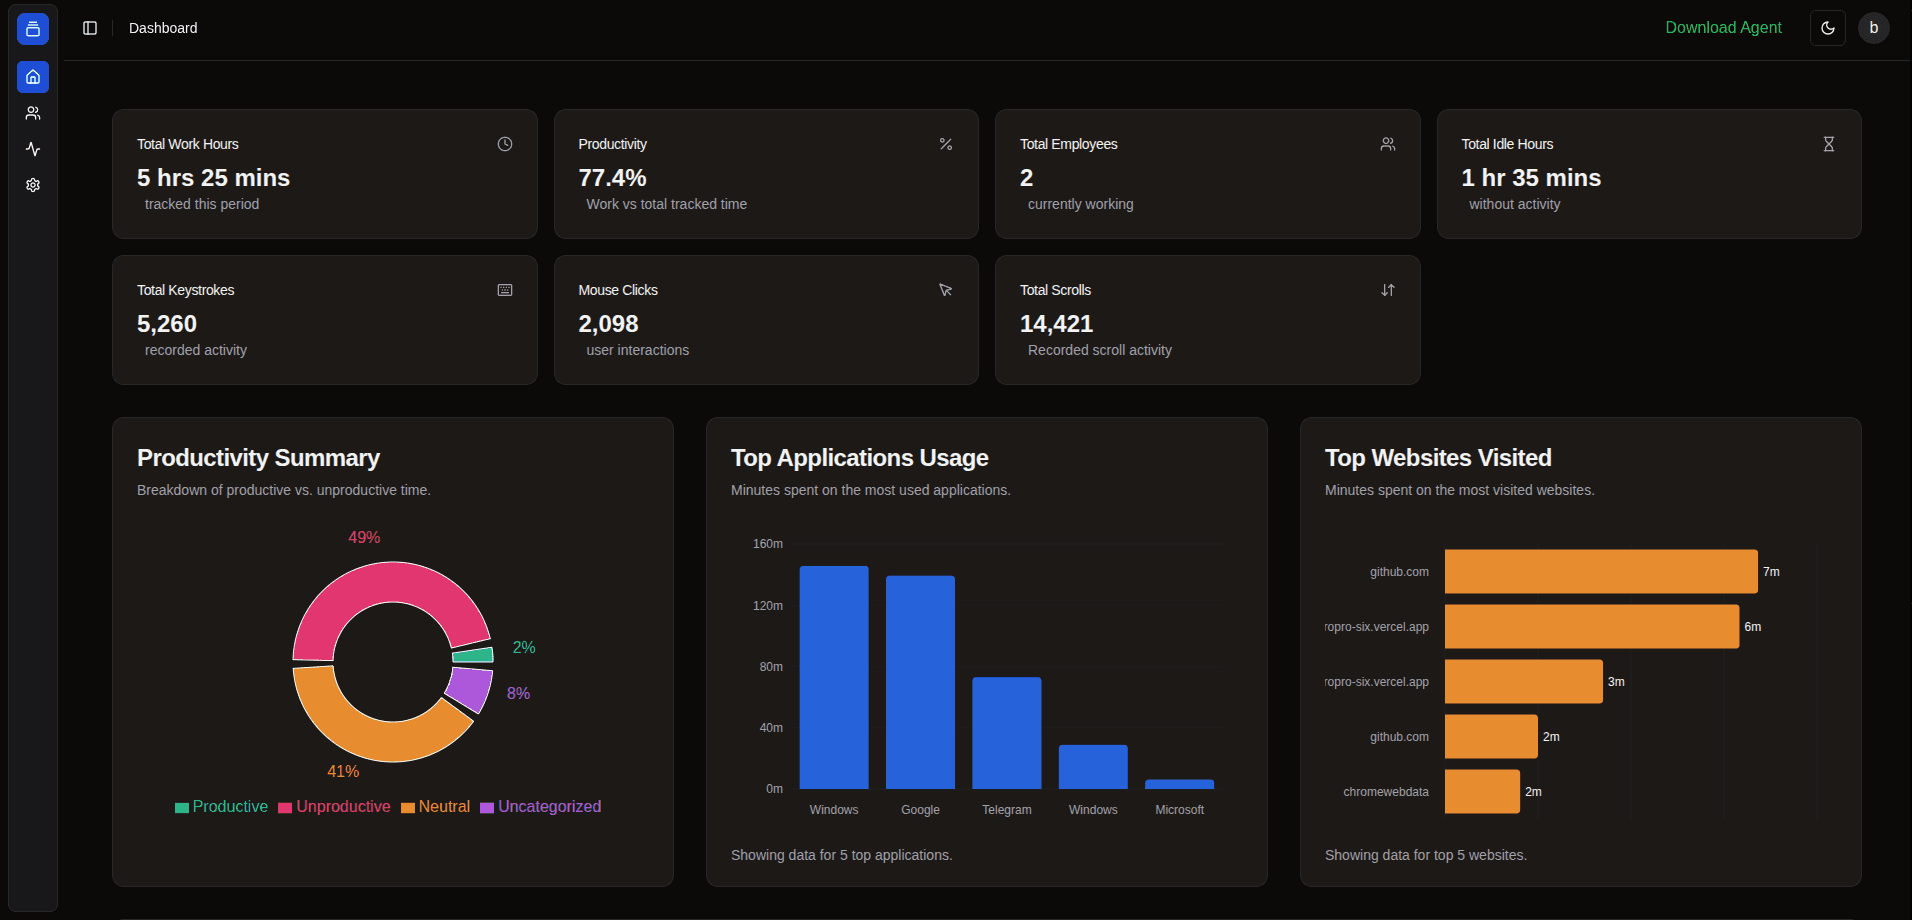Open the Home dashboard sidebar icon

tap(33, 77)
